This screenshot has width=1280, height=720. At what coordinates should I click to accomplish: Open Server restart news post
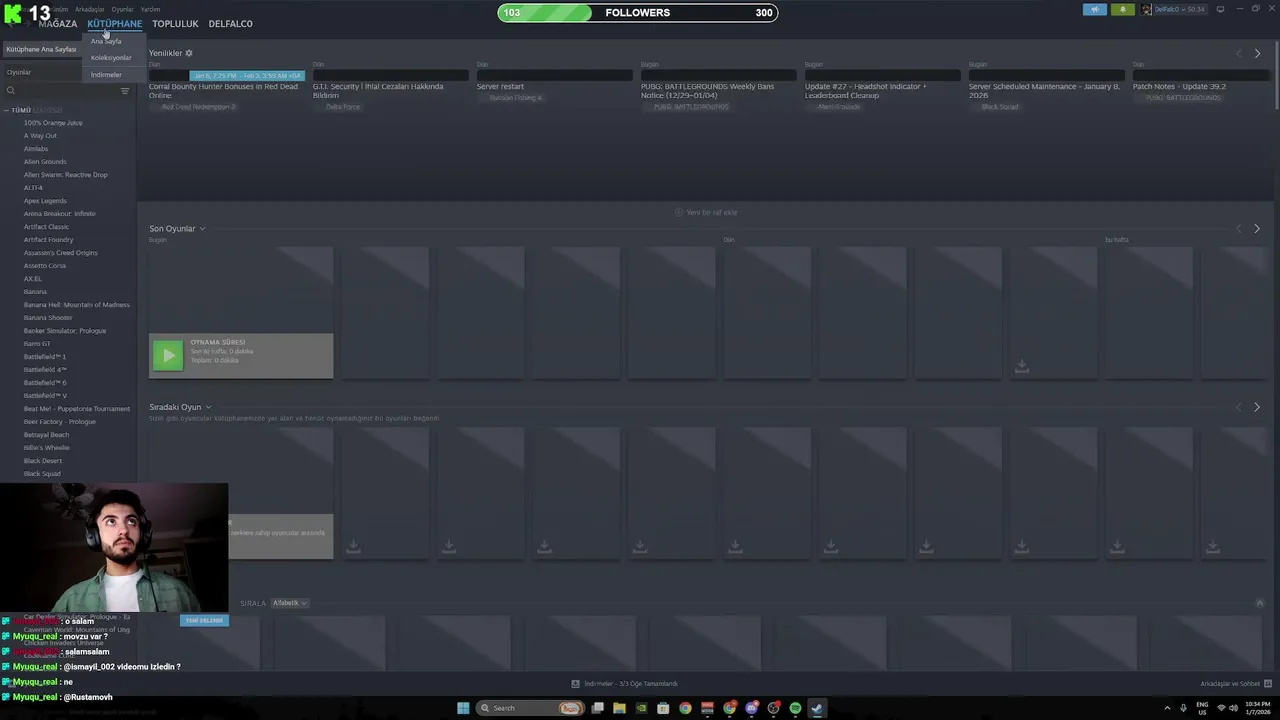pyautogui.click(x=500, y=87)
